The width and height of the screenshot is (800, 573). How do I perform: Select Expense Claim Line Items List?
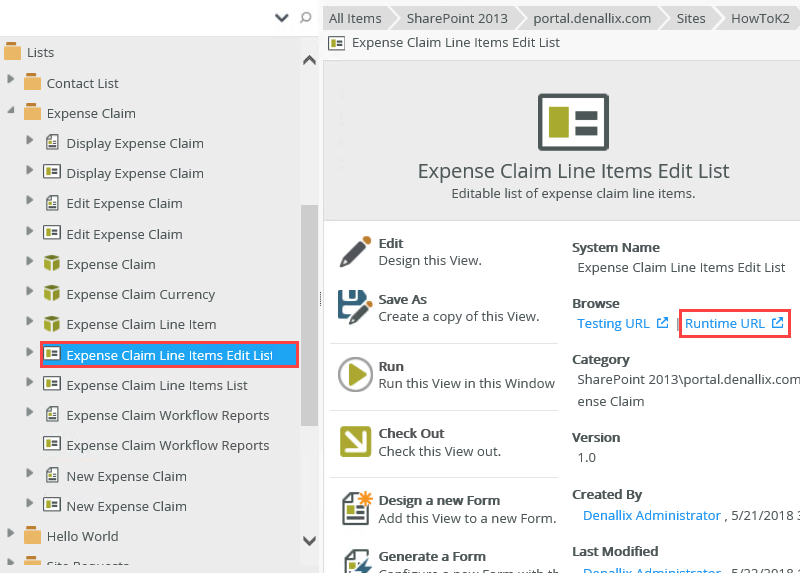(157, 385)
